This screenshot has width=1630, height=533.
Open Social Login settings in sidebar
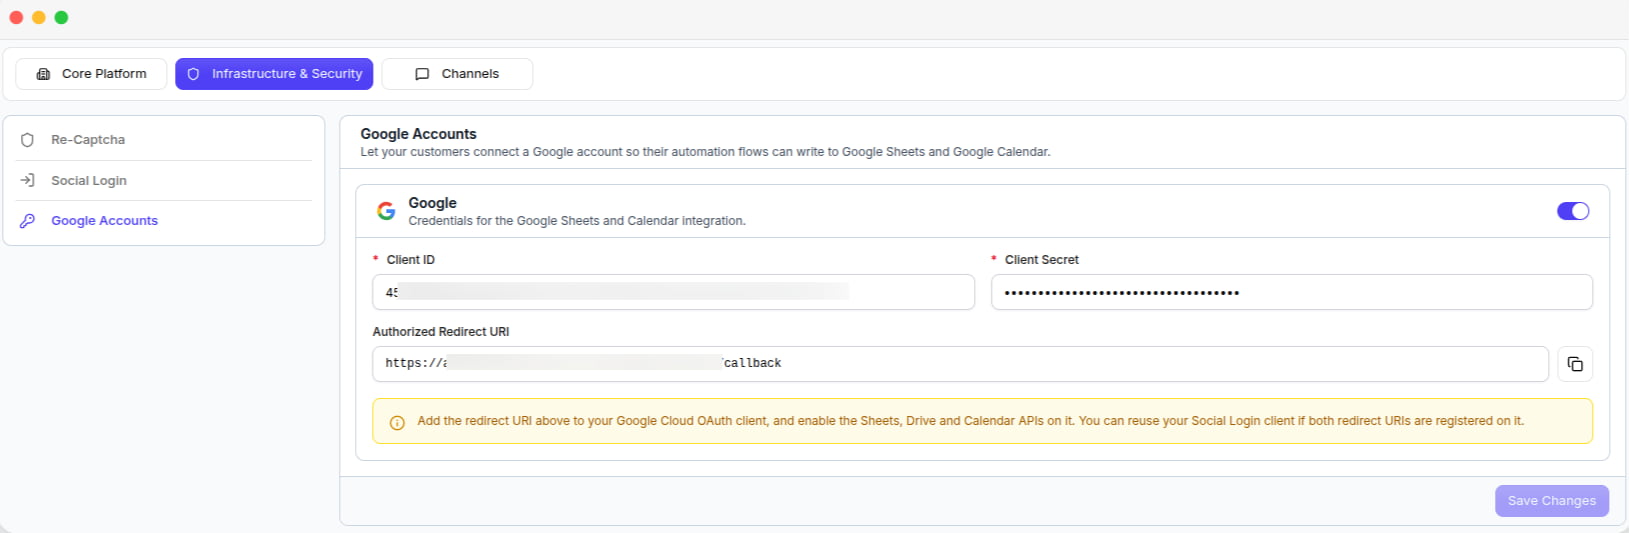pos(165,181)
